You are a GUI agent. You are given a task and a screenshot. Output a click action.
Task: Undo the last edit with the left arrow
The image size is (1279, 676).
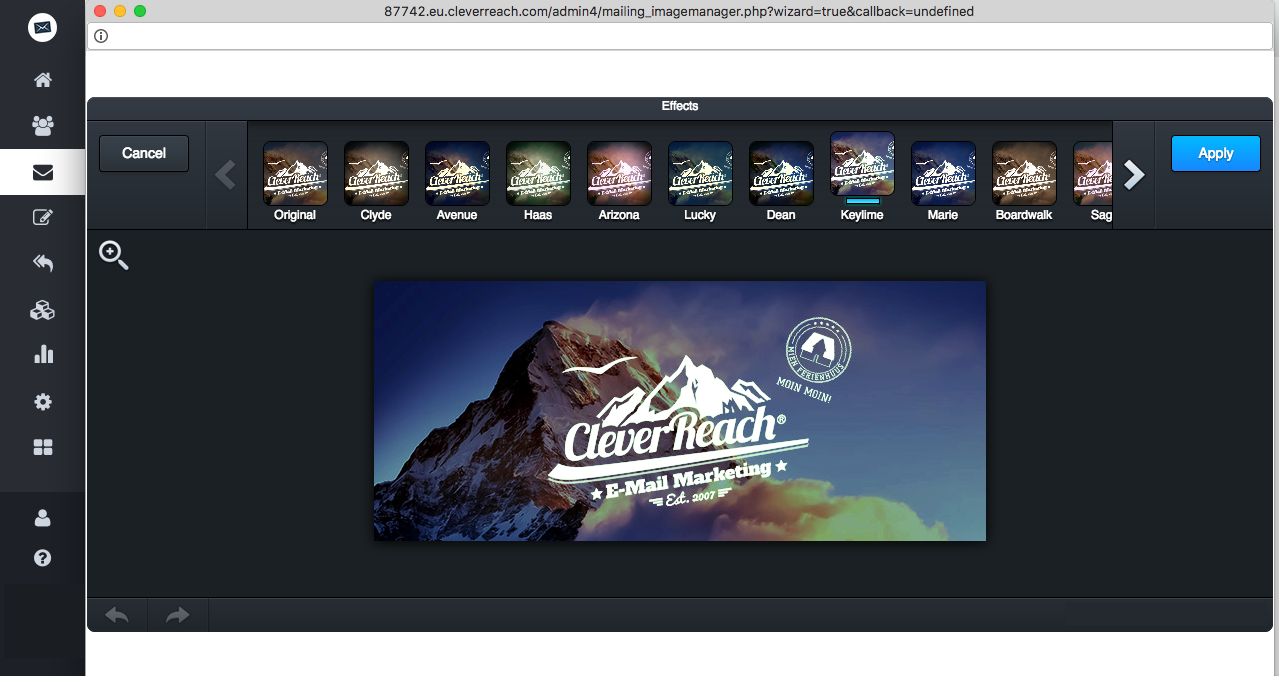coord(117,616)
